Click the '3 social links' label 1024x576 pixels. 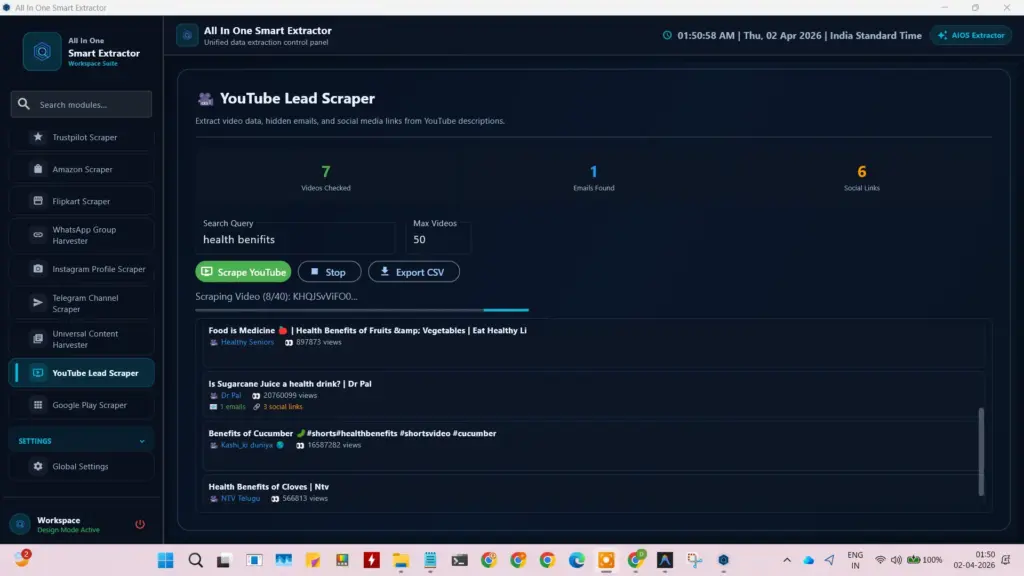pyautogui.click(x=283, y=407)
